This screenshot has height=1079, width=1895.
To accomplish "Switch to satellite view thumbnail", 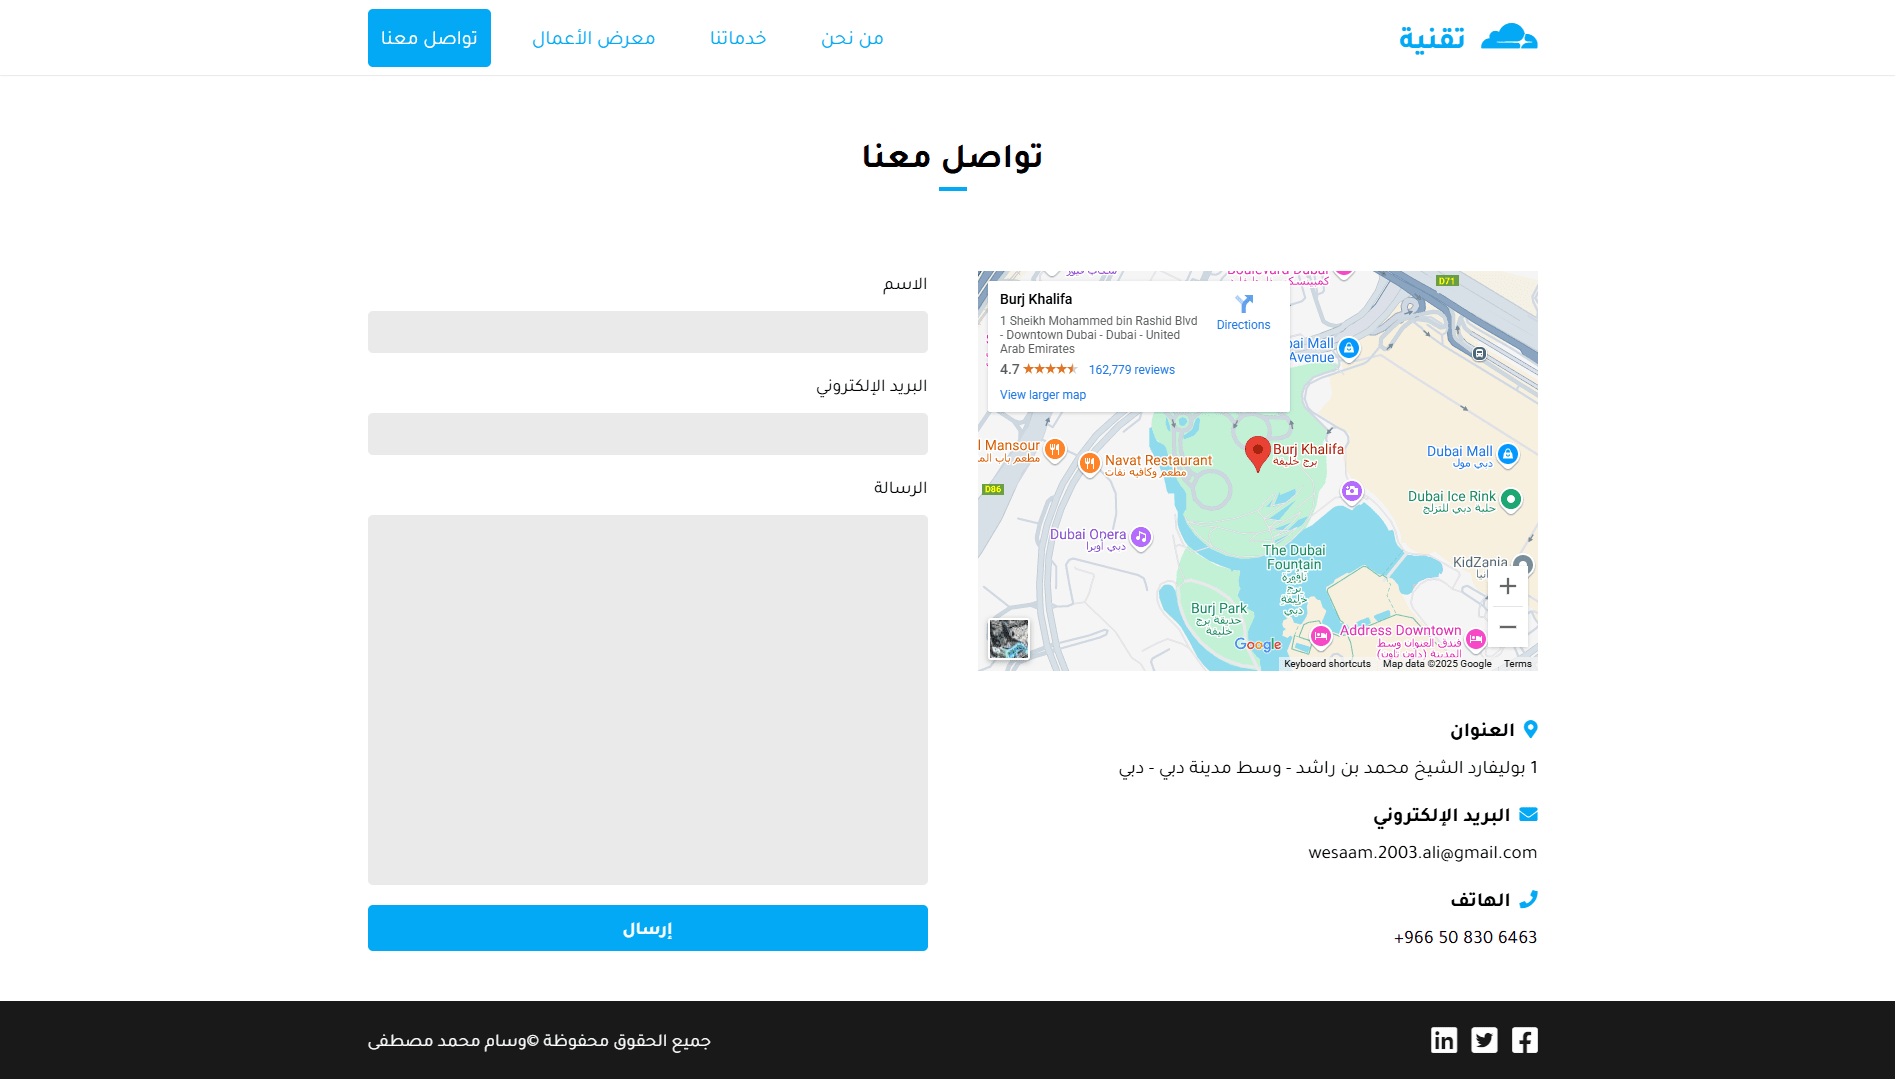I will pyautogui.click(x=1009, y=639).
